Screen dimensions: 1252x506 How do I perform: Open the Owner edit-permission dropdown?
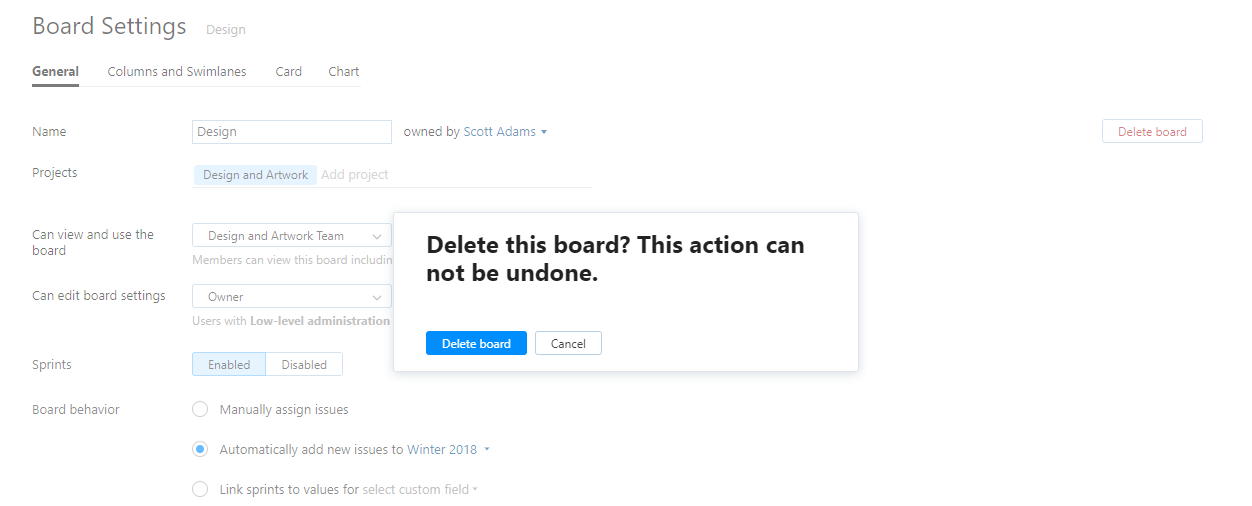point(291,297)
